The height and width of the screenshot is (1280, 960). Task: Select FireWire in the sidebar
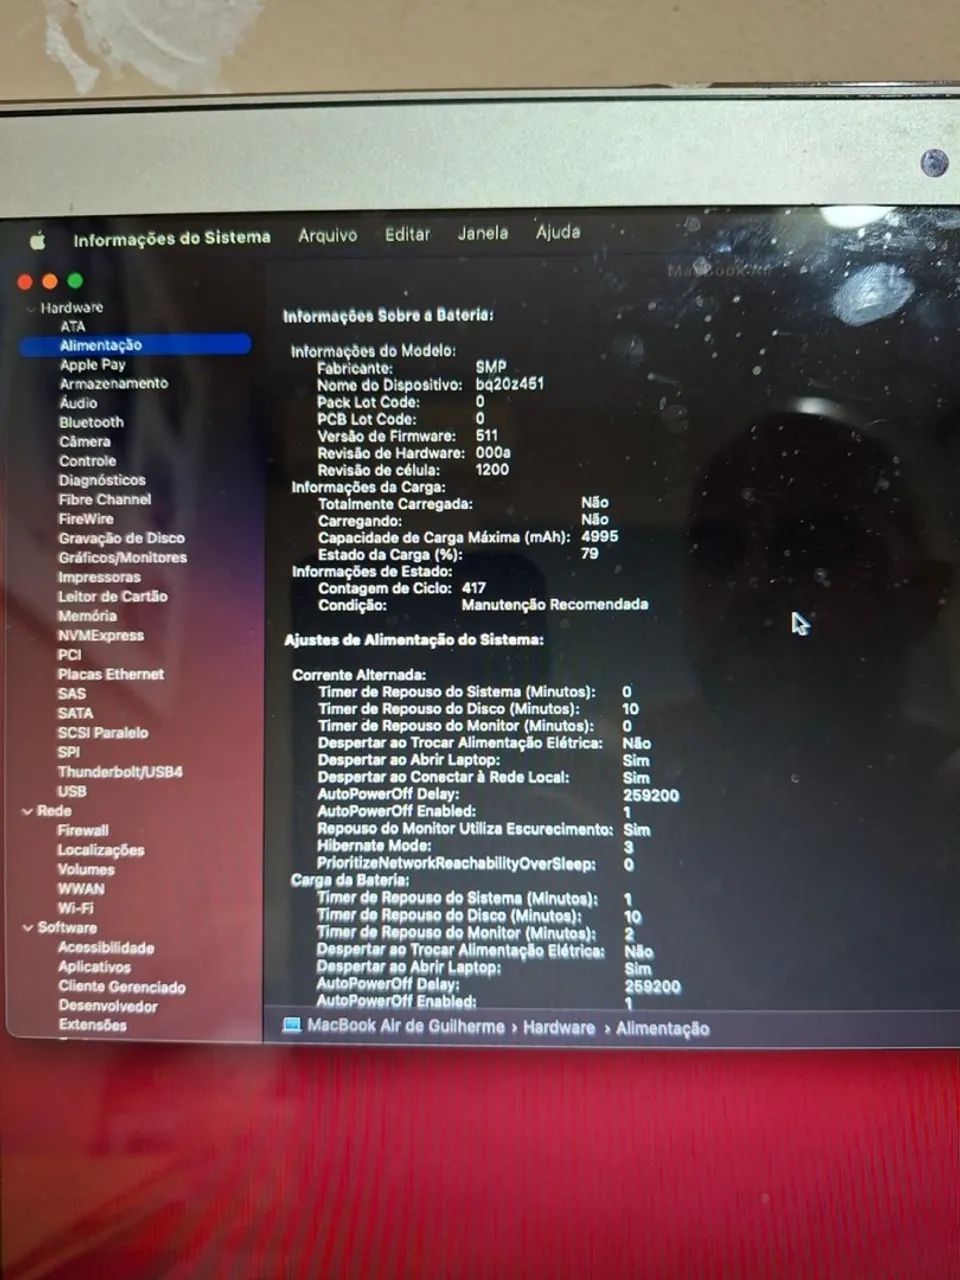(x=86, y=519)
